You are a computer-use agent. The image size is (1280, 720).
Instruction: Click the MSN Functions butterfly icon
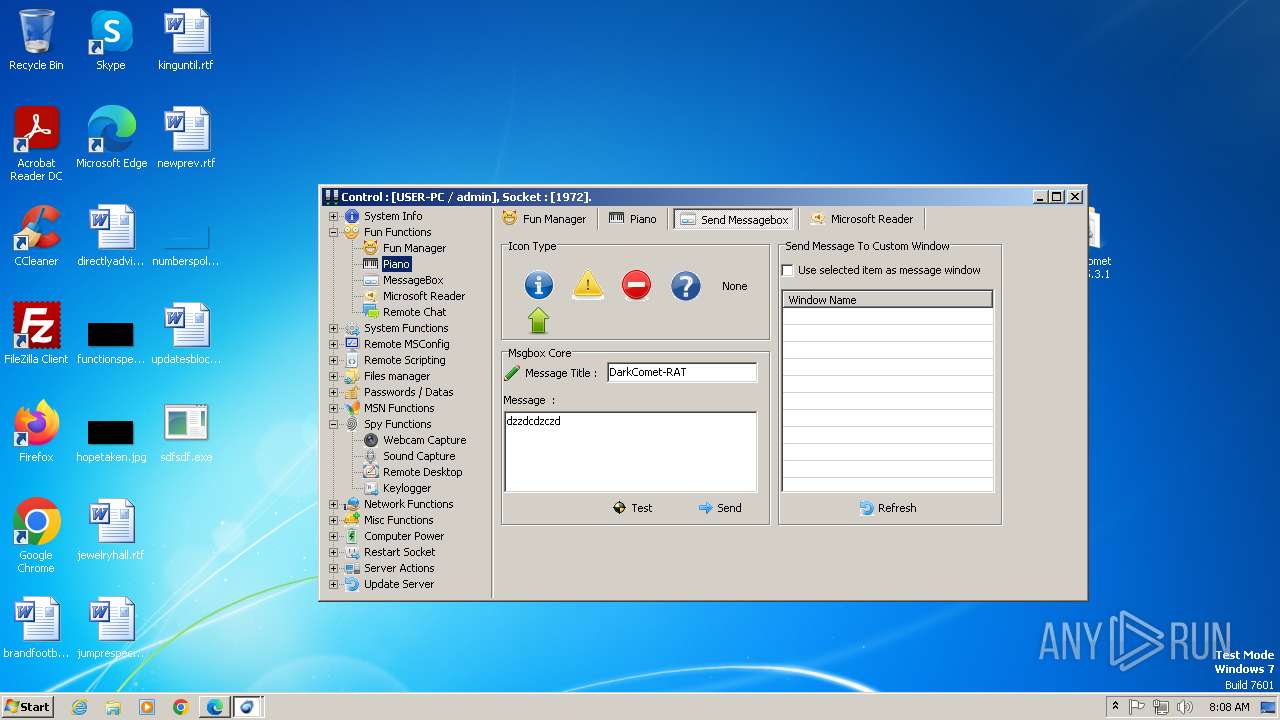[352, 408]
